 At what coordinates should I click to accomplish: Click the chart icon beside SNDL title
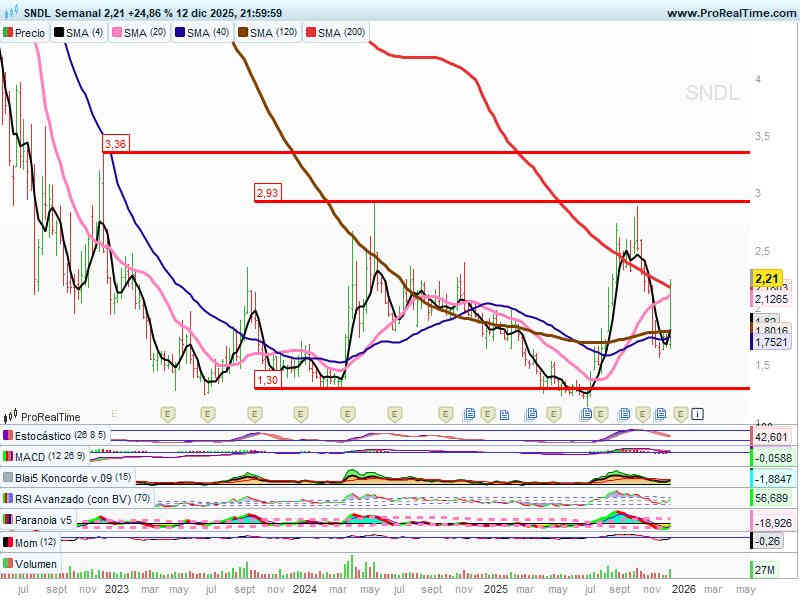[10, 13]
